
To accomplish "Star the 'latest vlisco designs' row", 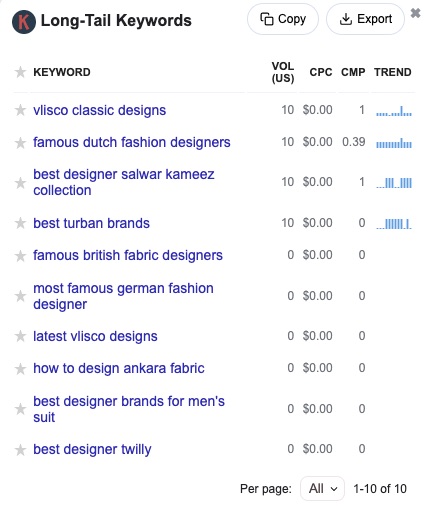I will pos(20,336).
